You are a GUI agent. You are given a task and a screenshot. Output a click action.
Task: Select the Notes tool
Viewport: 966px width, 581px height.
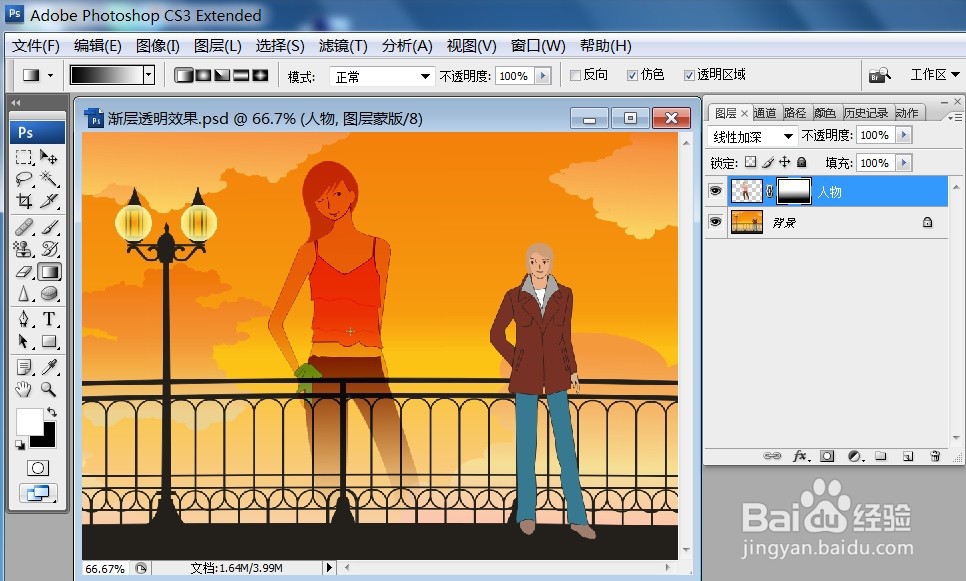(x=24, y=367)
